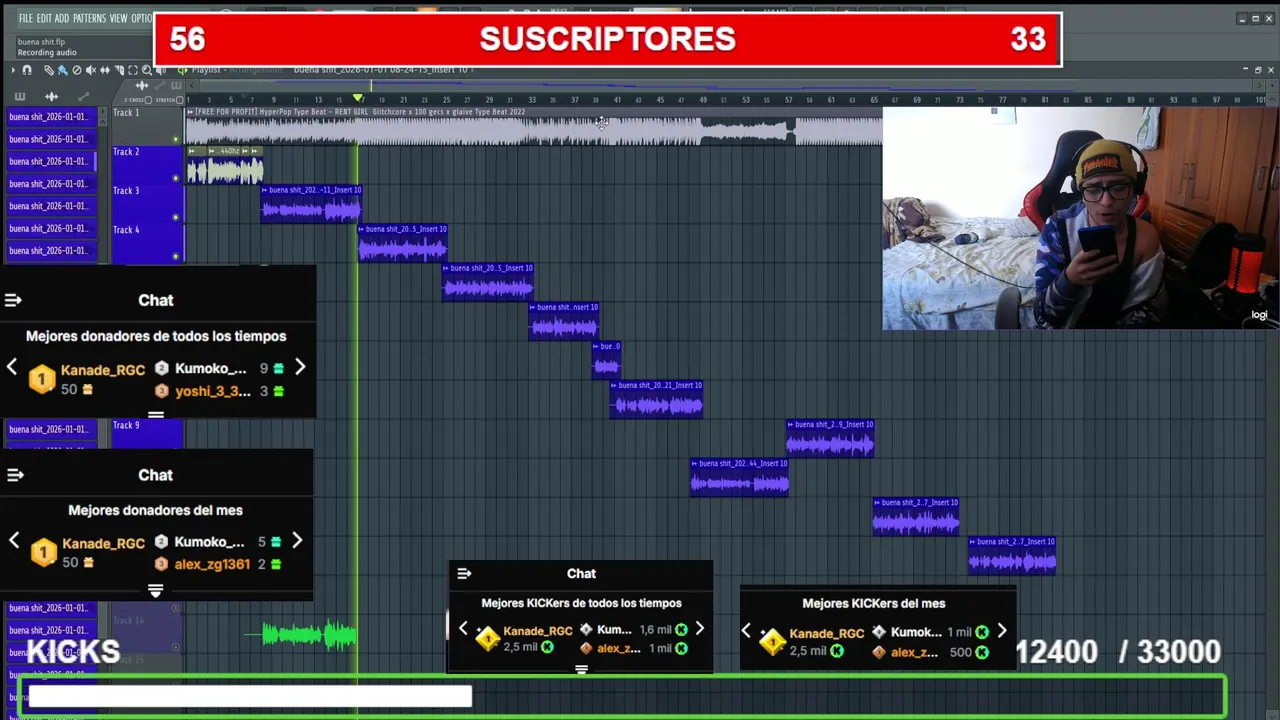This screenshot has height=720, width=1280.
Task: Go to previous page of all-time KICKers
Action: tap(463, 629)
